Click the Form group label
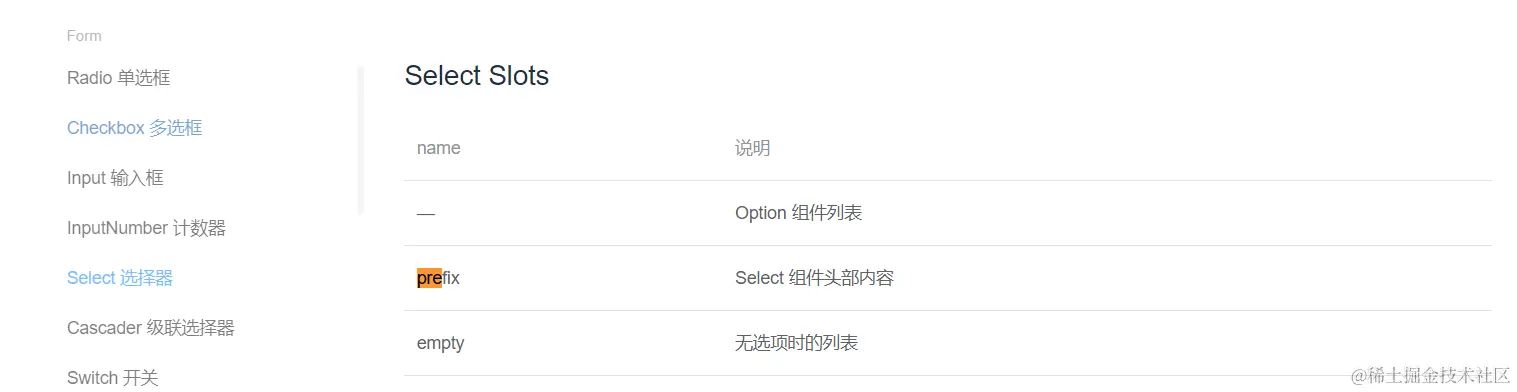 click(x=84, y=36)
